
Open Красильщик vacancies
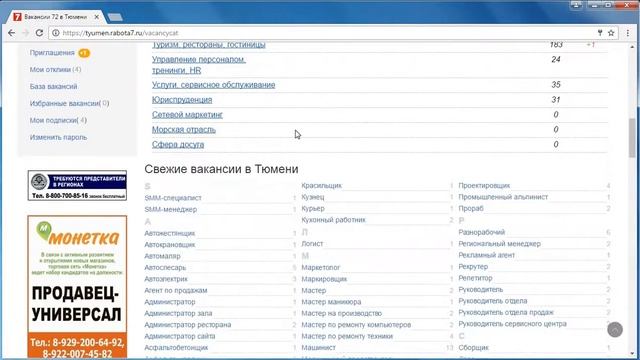click(322, 186)
